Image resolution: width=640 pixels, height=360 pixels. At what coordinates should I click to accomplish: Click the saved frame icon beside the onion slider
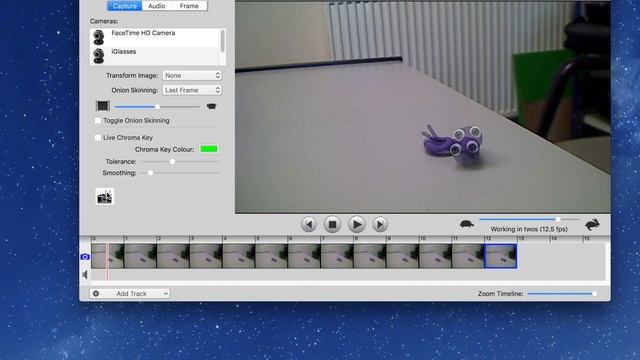point(103,106)
